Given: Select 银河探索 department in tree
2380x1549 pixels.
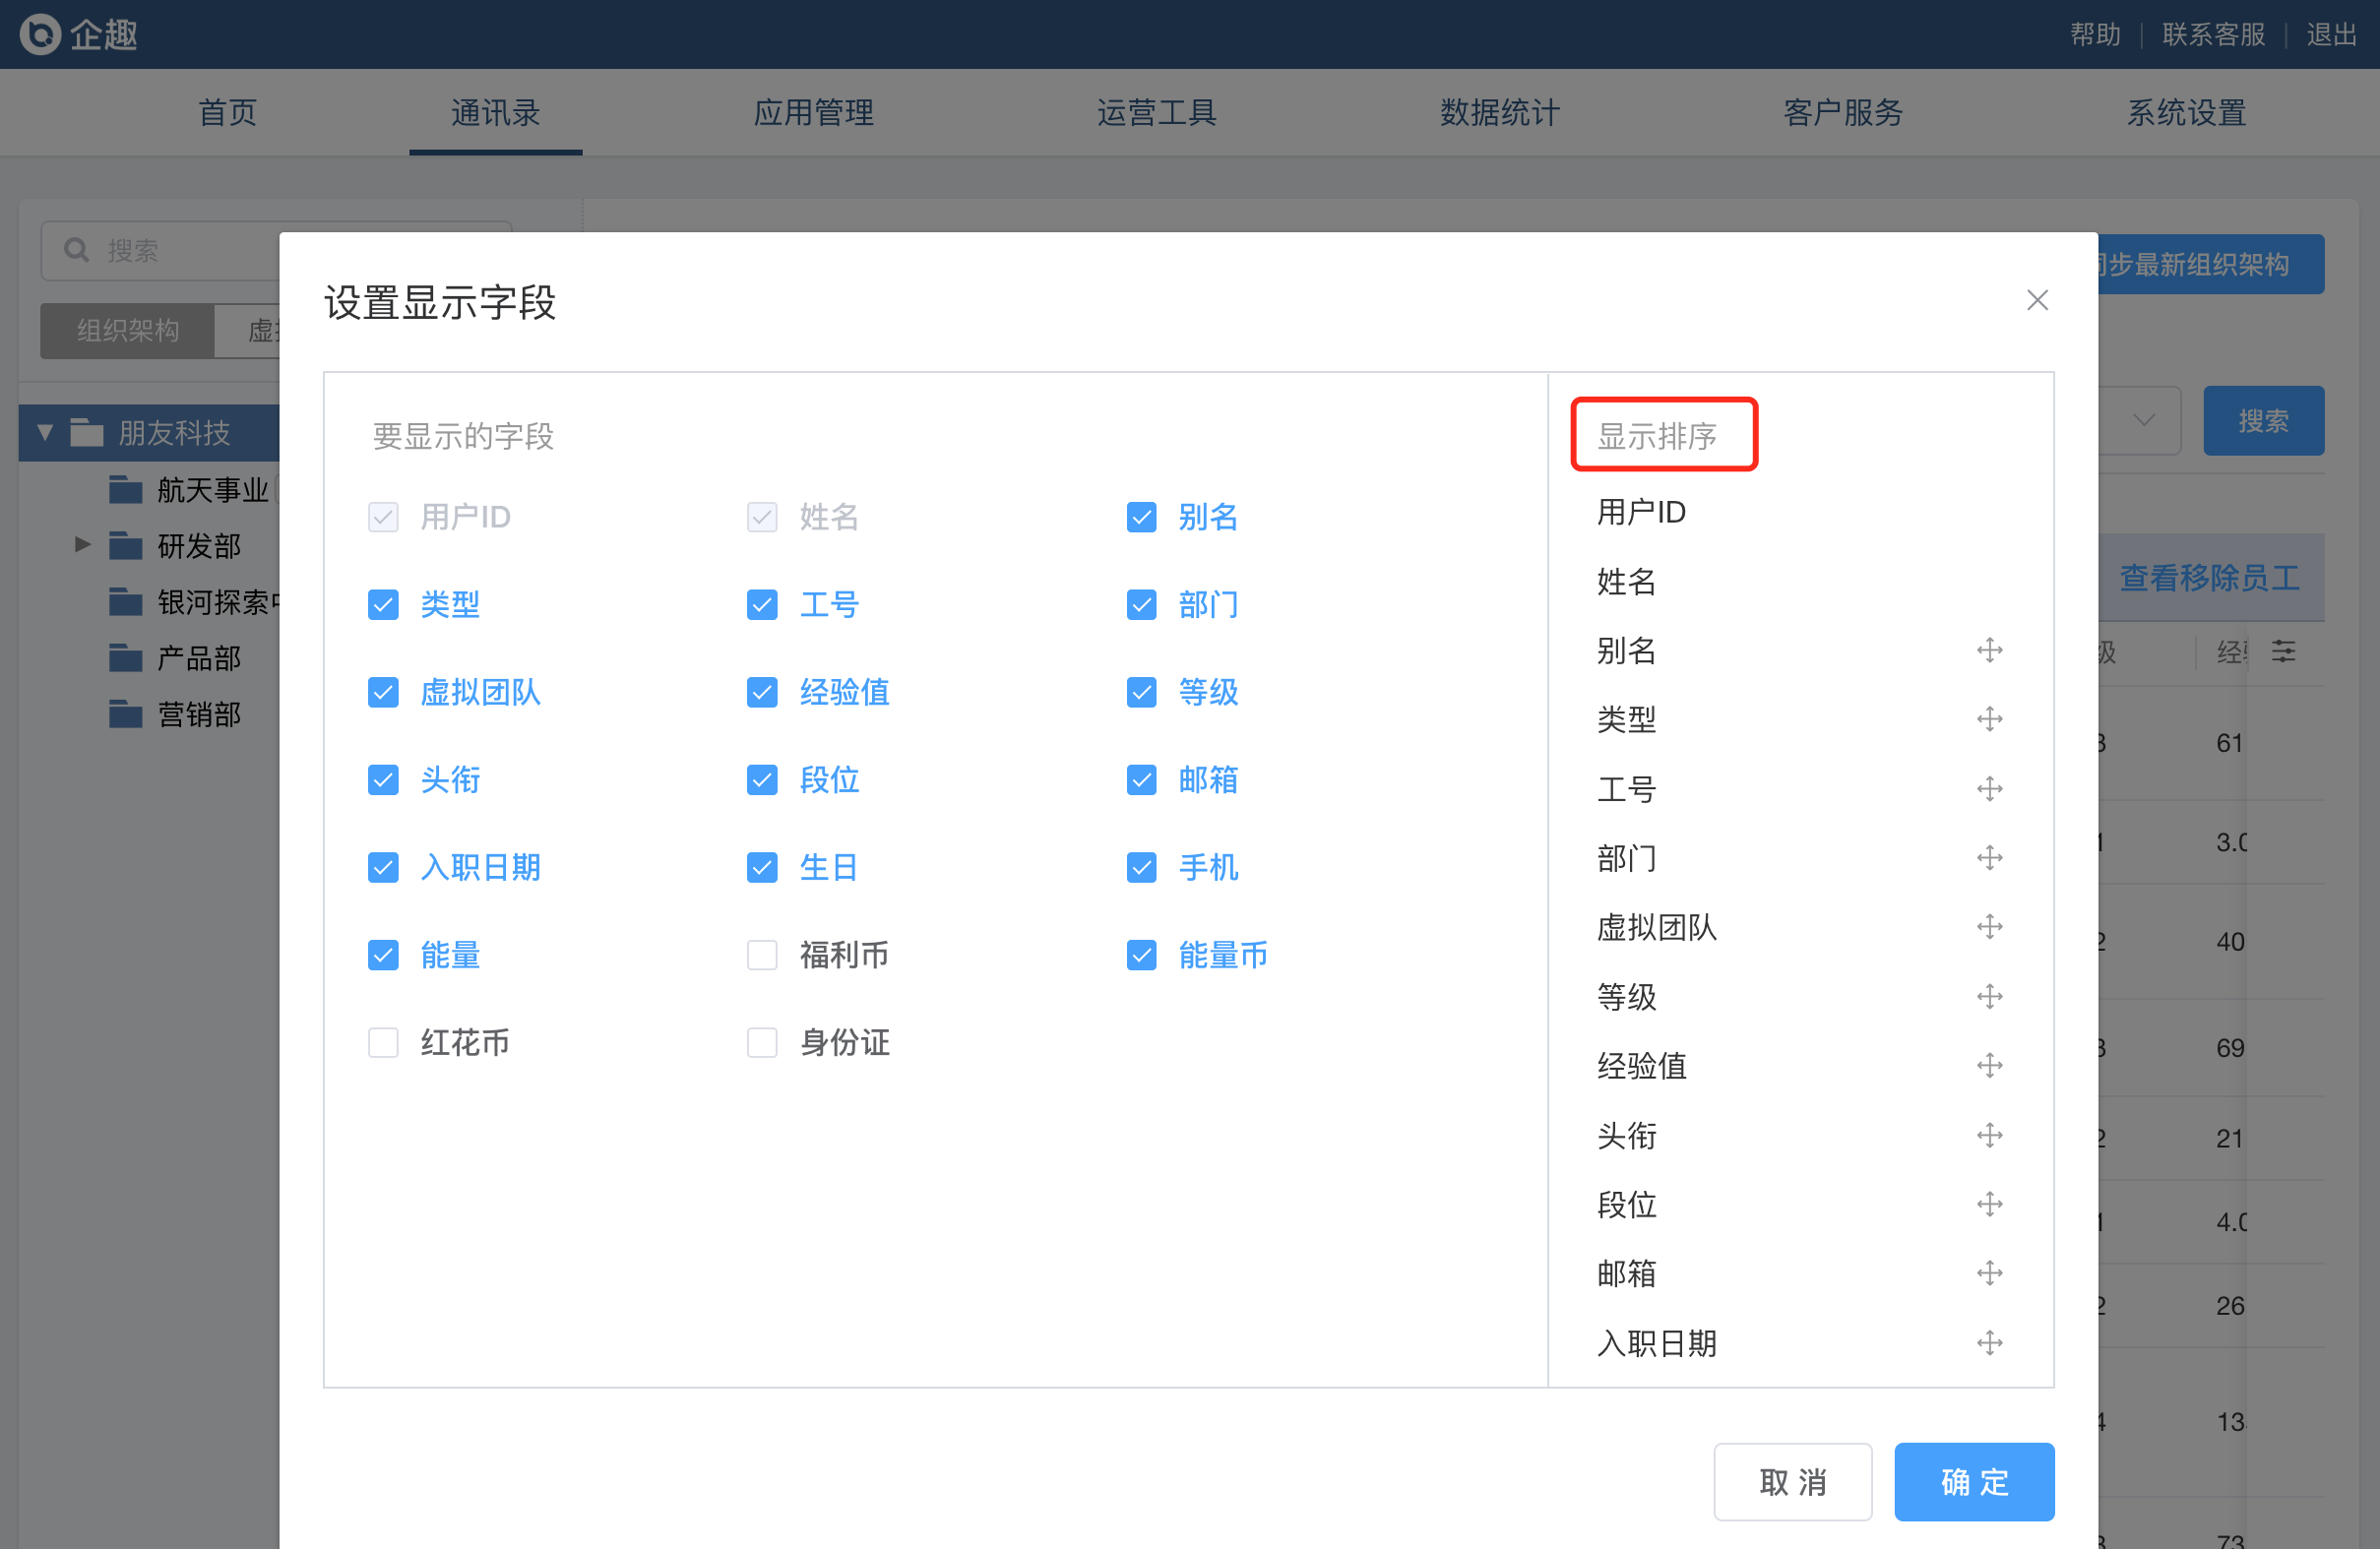Looking at the screenshot, I should pyautogui.click(x=218, y=602).
